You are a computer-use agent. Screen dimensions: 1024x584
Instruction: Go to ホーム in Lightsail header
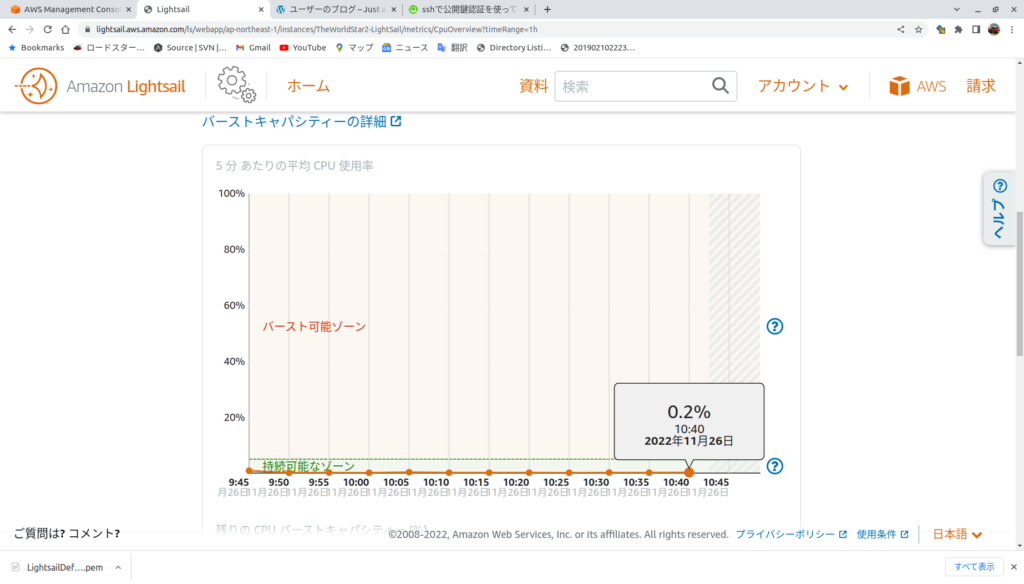tap(308, 86)
